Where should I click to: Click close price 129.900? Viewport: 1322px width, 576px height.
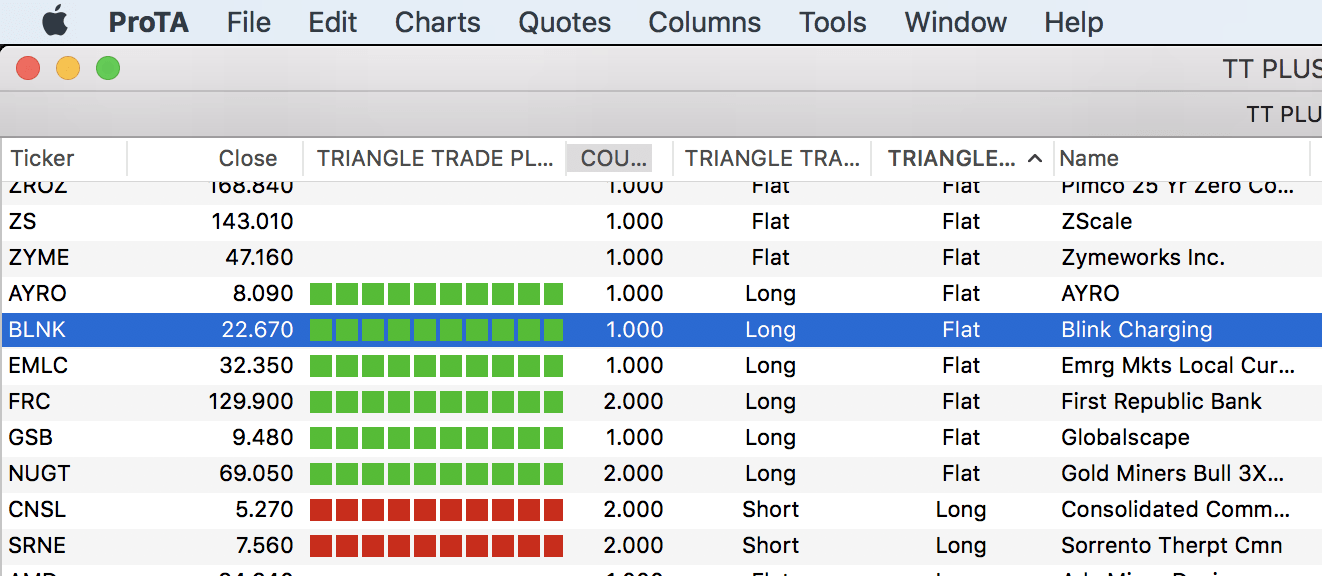252,402
